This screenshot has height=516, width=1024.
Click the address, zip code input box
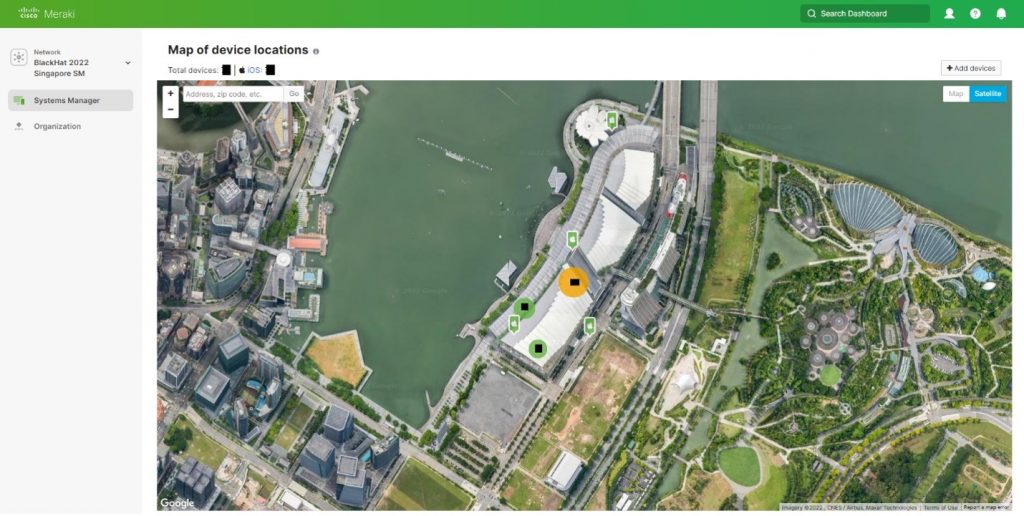pos(233,94)
